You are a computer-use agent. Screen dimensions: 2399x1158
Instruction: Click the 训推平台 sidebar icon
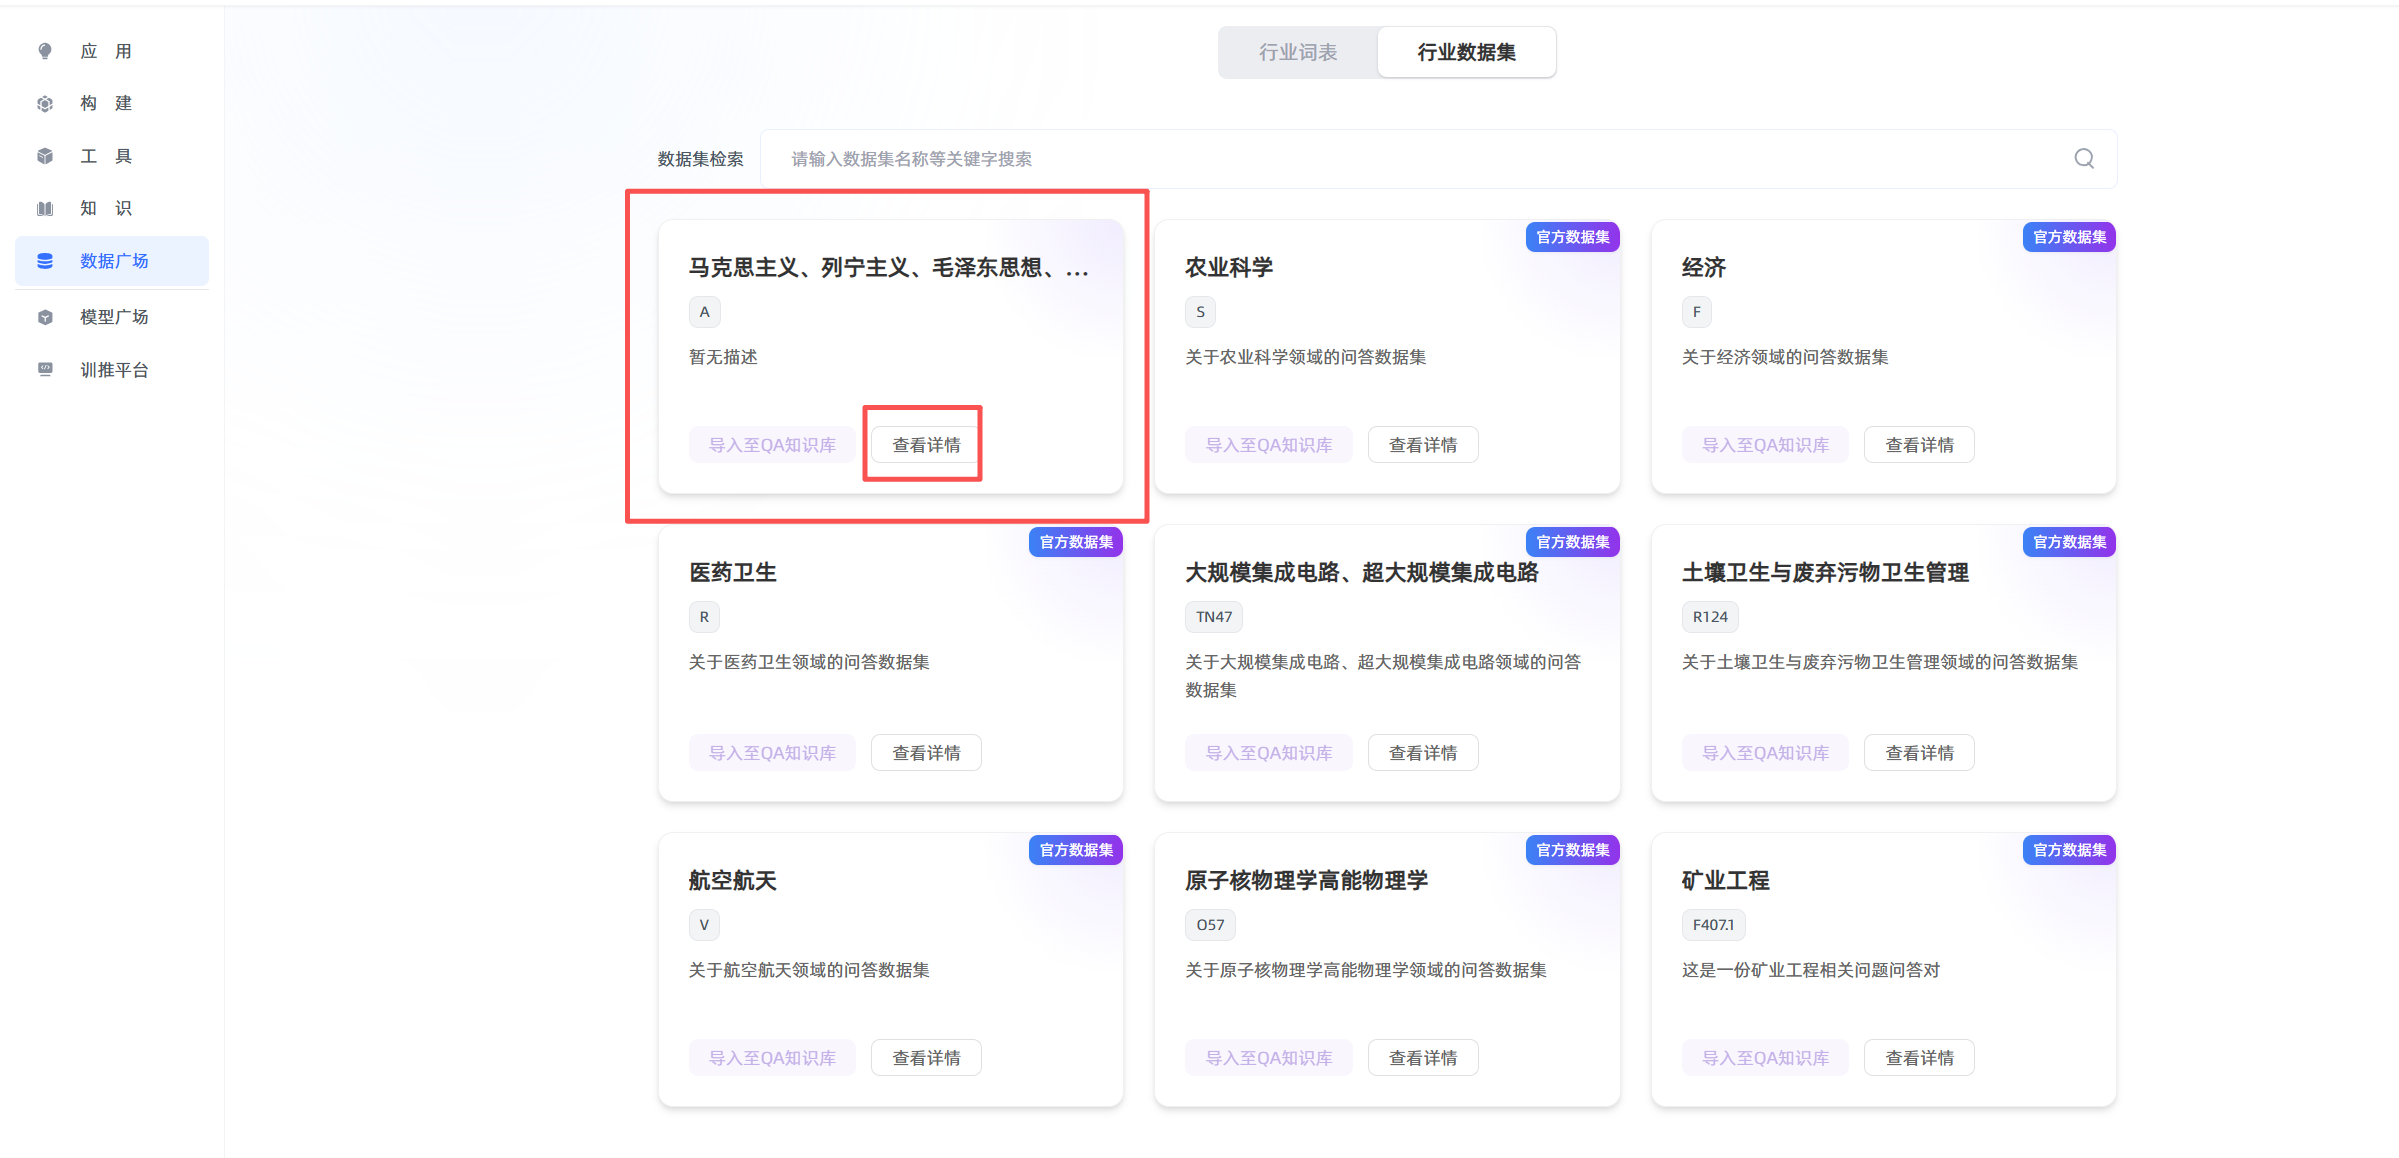click(x=45, y=370)
